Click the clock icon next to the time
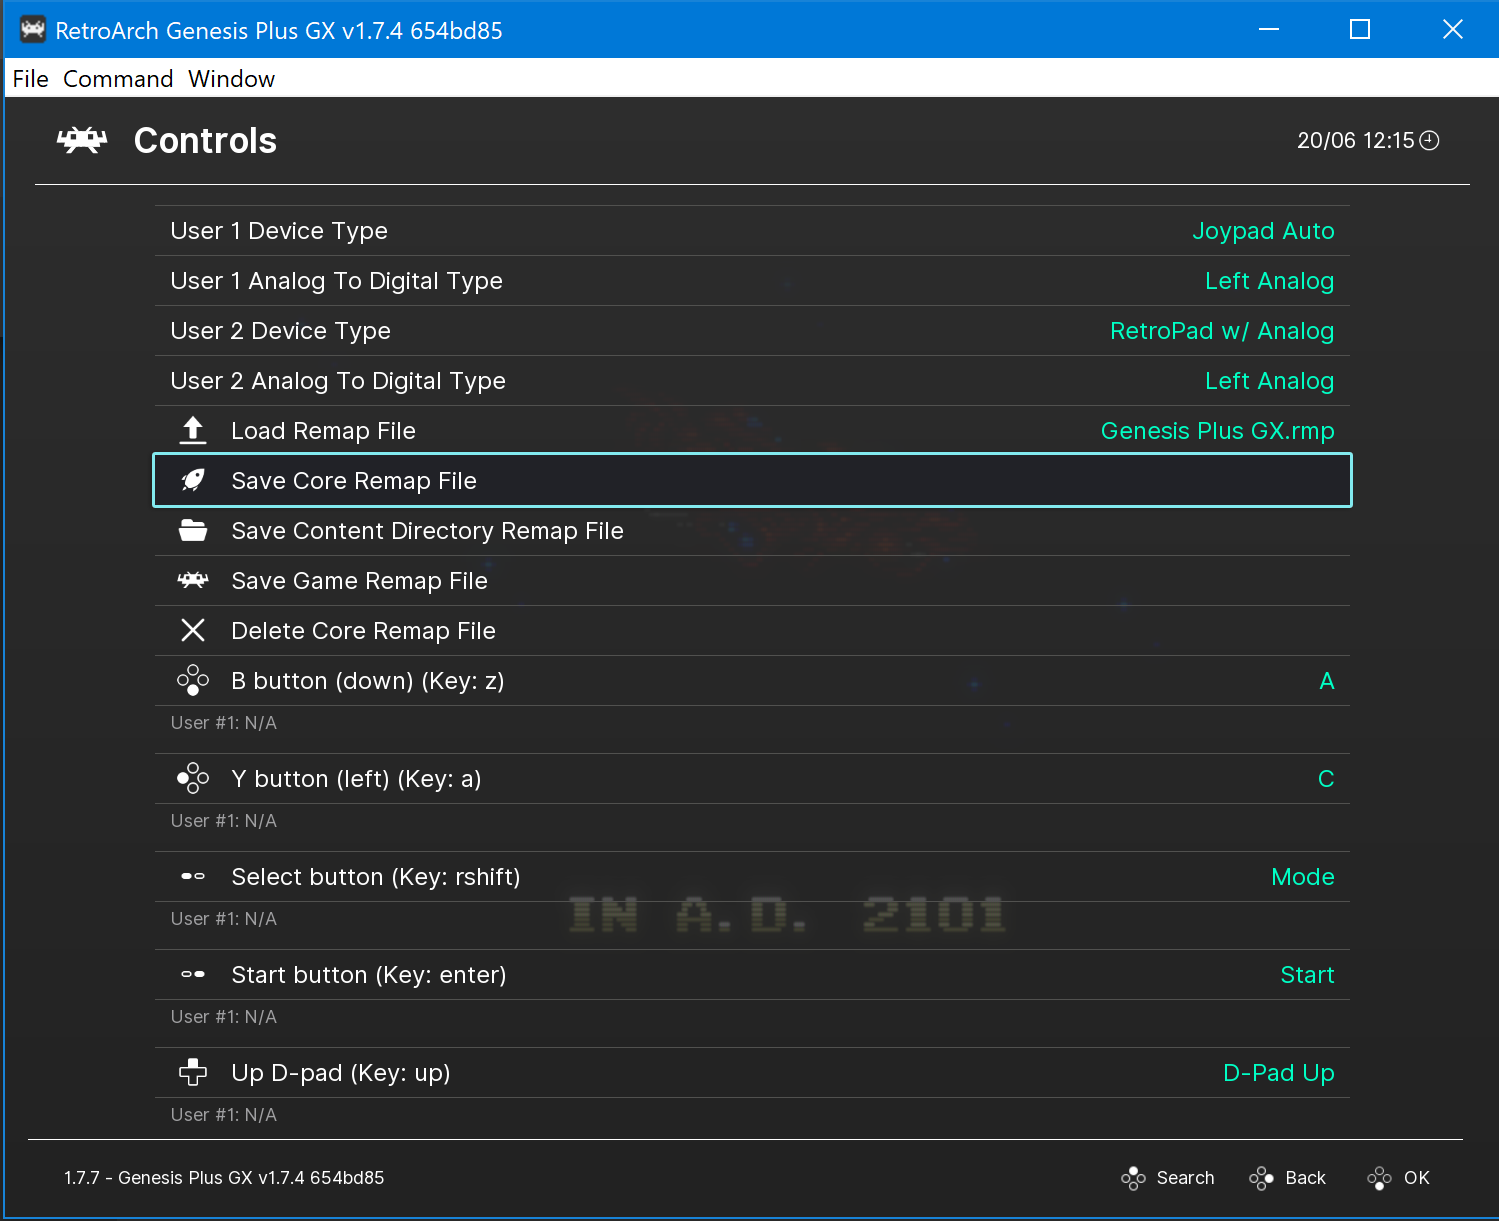Viewport: 1499px width, 1221px height. [1430, 140]
